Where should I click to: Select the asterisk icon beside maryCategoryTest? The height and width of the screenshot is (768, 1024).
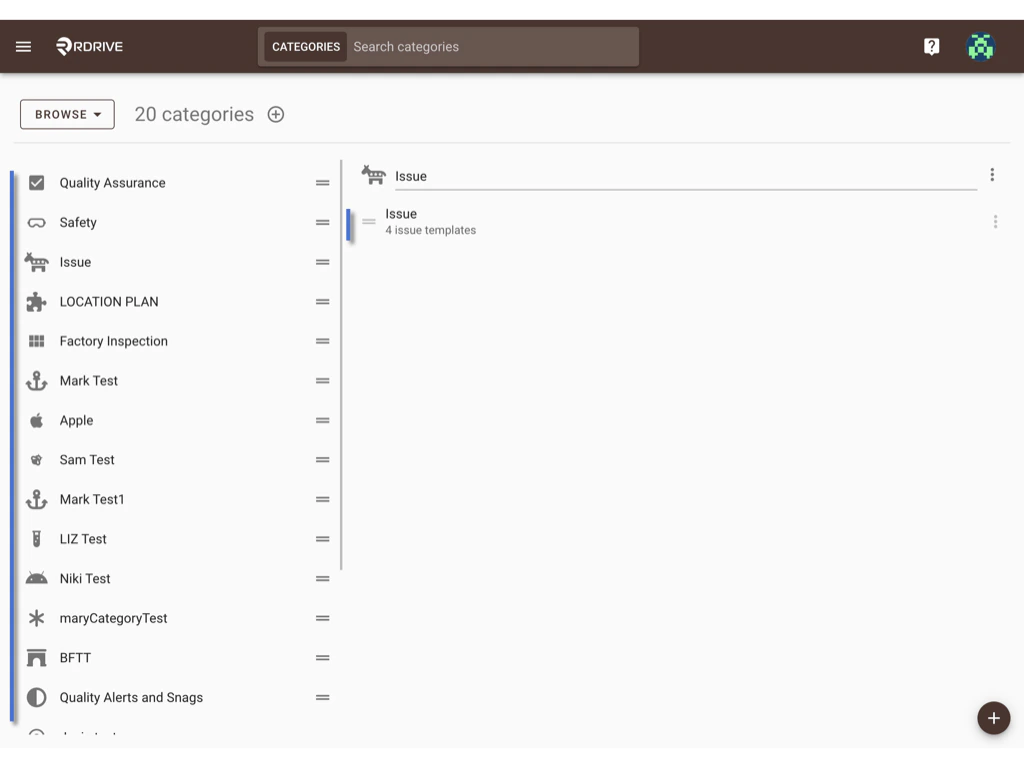click(x=36, y=618)
